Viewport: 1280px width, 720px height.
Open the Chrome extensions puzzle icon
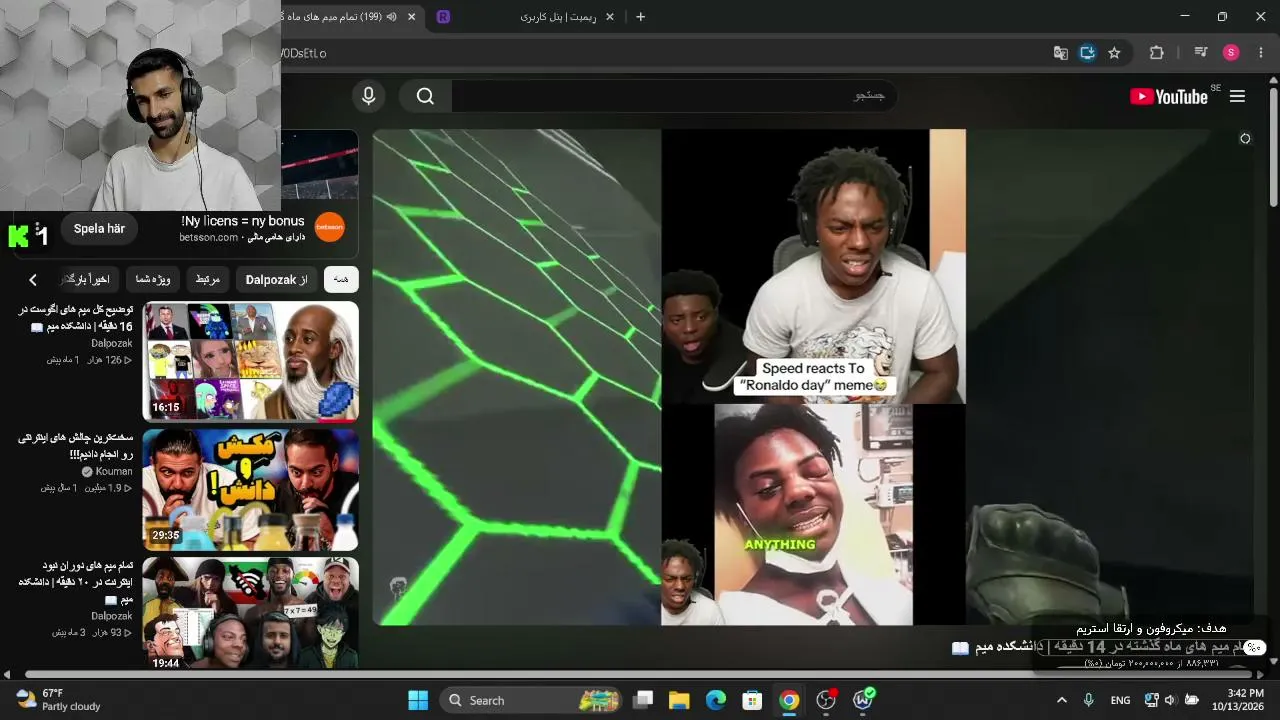click(1157, 53)
